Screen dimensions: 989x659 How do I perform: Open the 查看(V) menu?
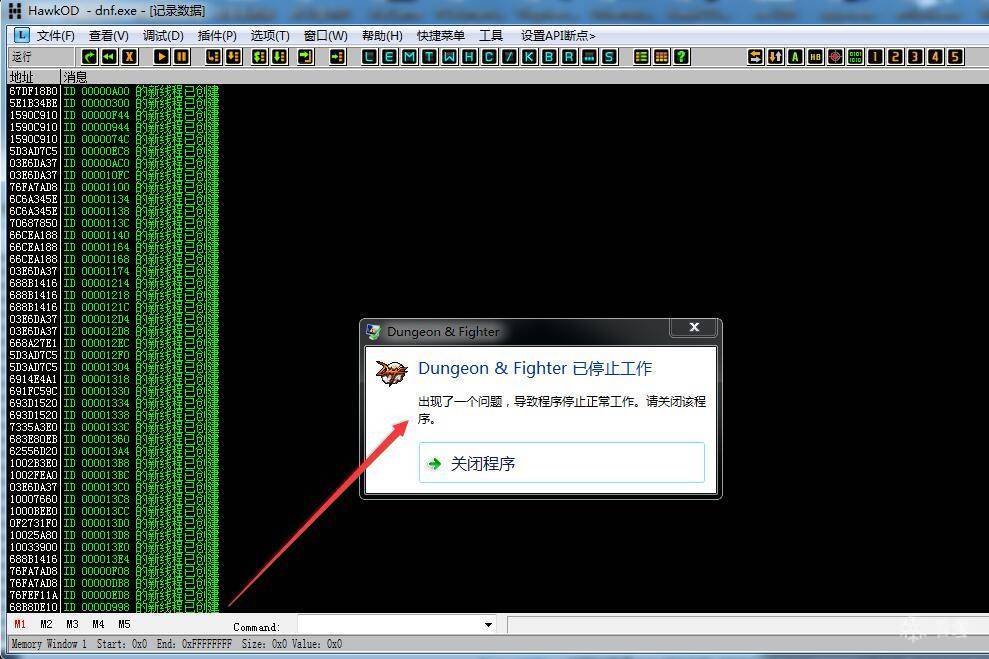tap(108, 36)
